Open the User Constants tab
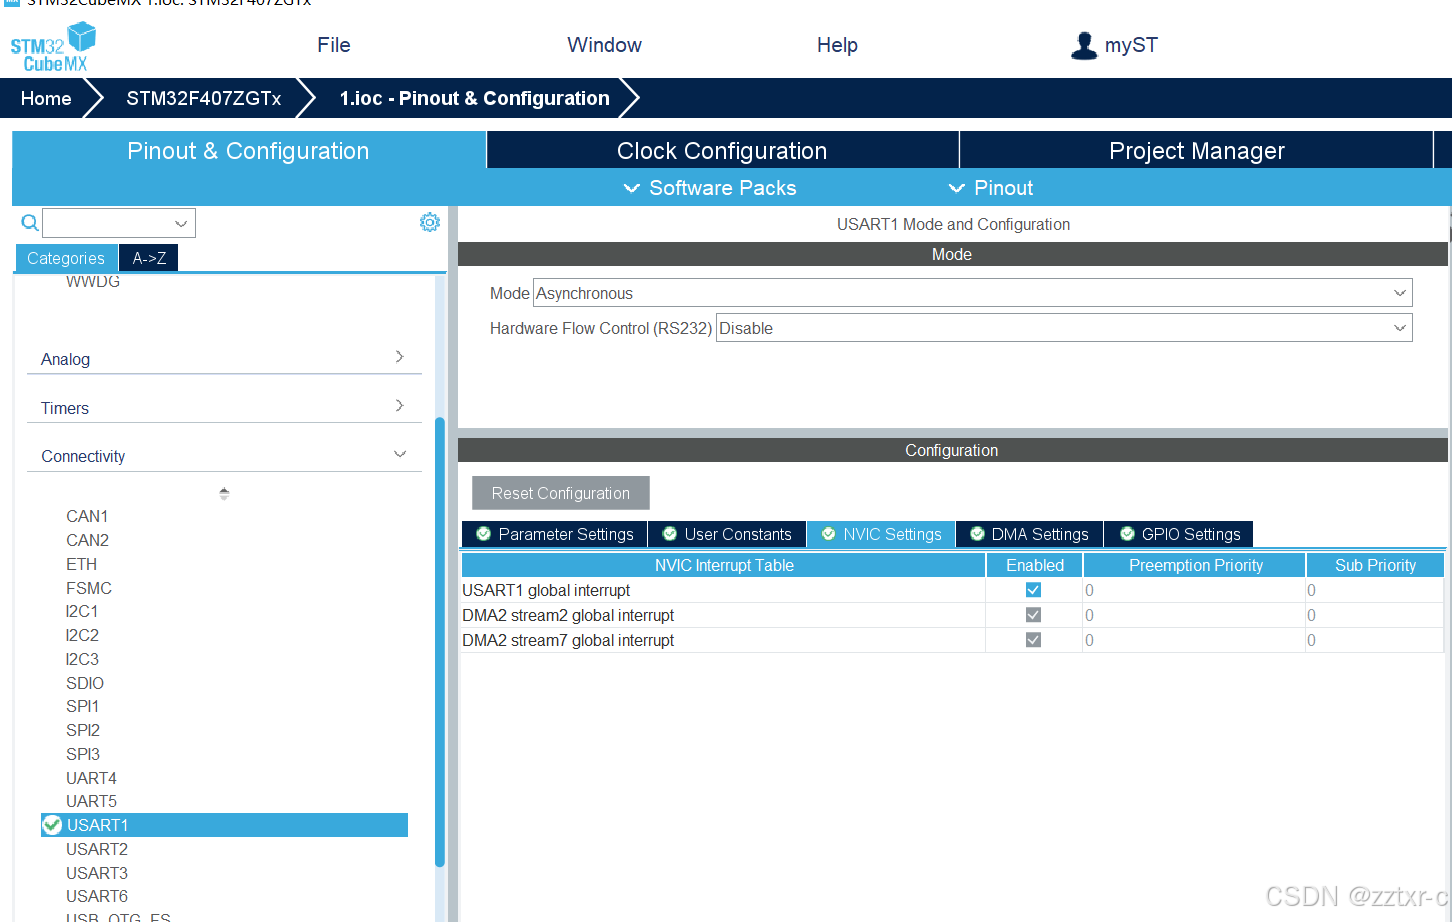The width and height of the screenshot is (1452, 922). 727,534
